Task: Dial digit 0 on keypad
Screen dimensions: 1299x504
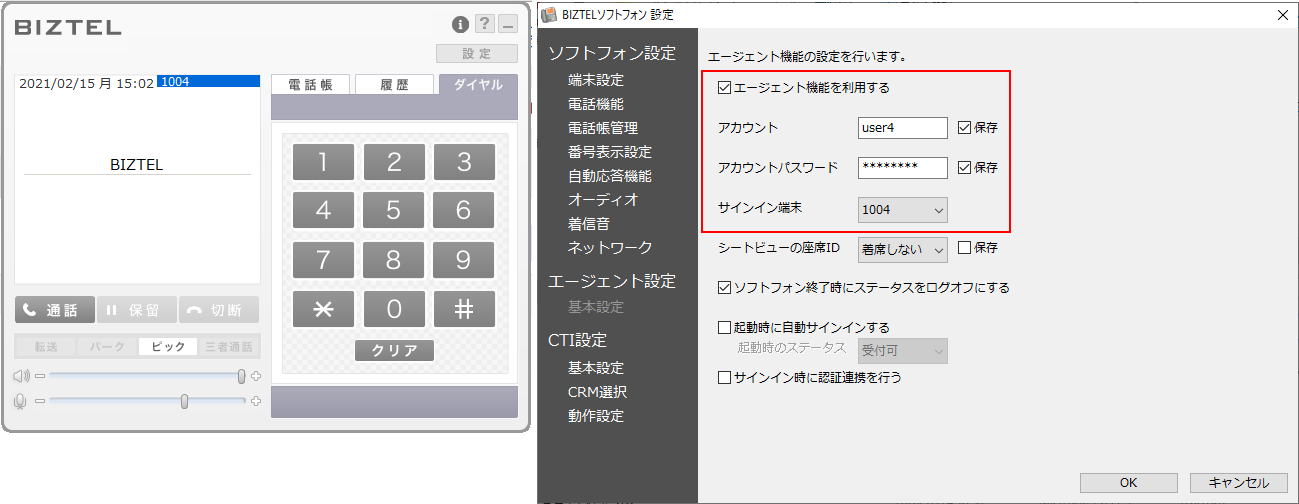Action: tap(394, 310)
